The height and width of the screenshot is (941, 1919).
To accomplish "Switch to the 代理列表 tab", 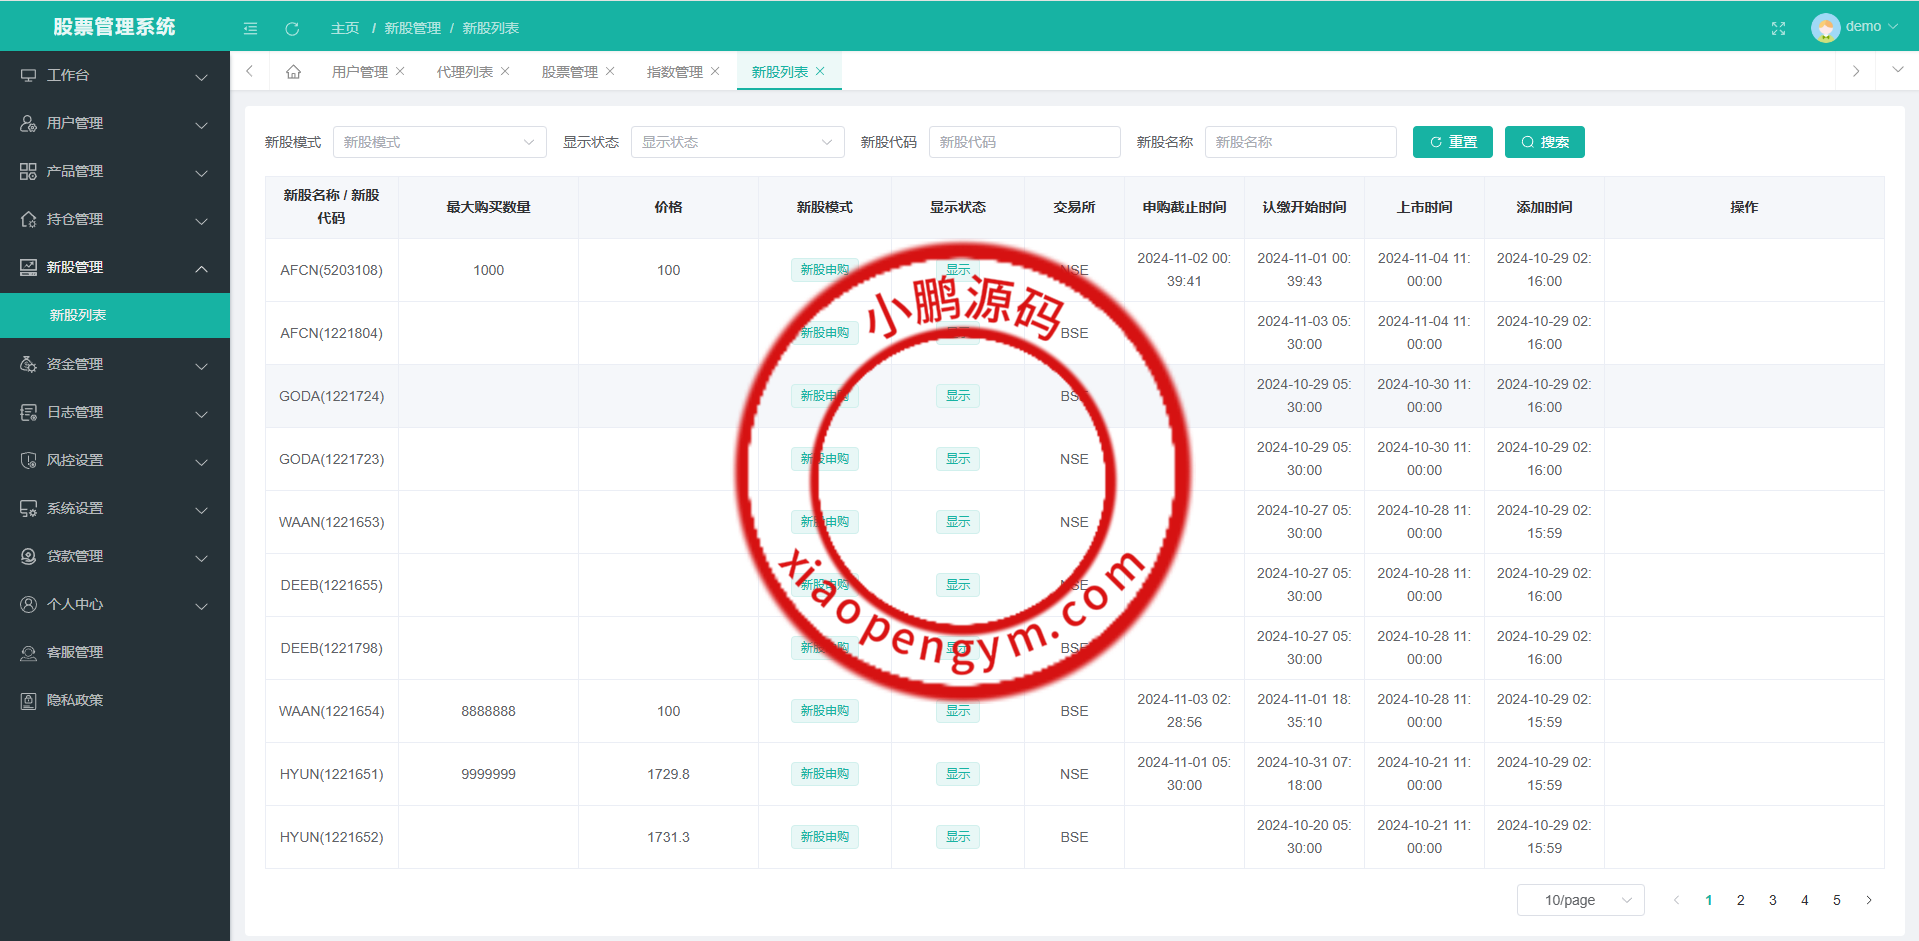I will tap(464, 72).
